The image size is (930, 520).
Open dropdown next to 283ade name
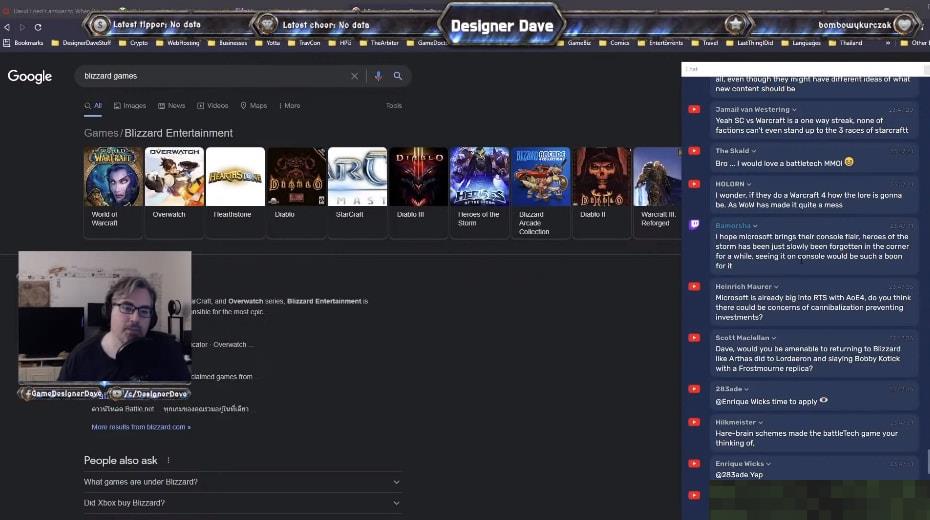tap(746, 390)
